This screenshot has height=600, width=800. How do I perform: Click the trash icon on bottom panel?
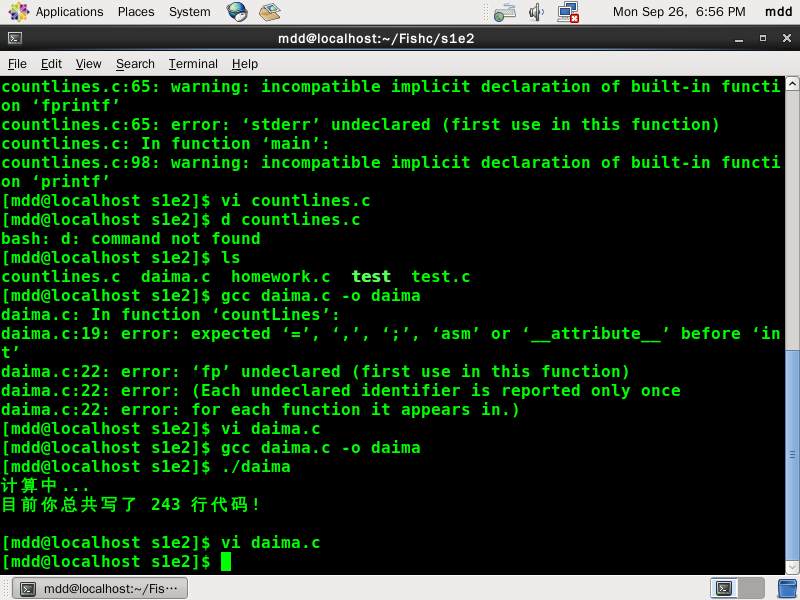787,588
